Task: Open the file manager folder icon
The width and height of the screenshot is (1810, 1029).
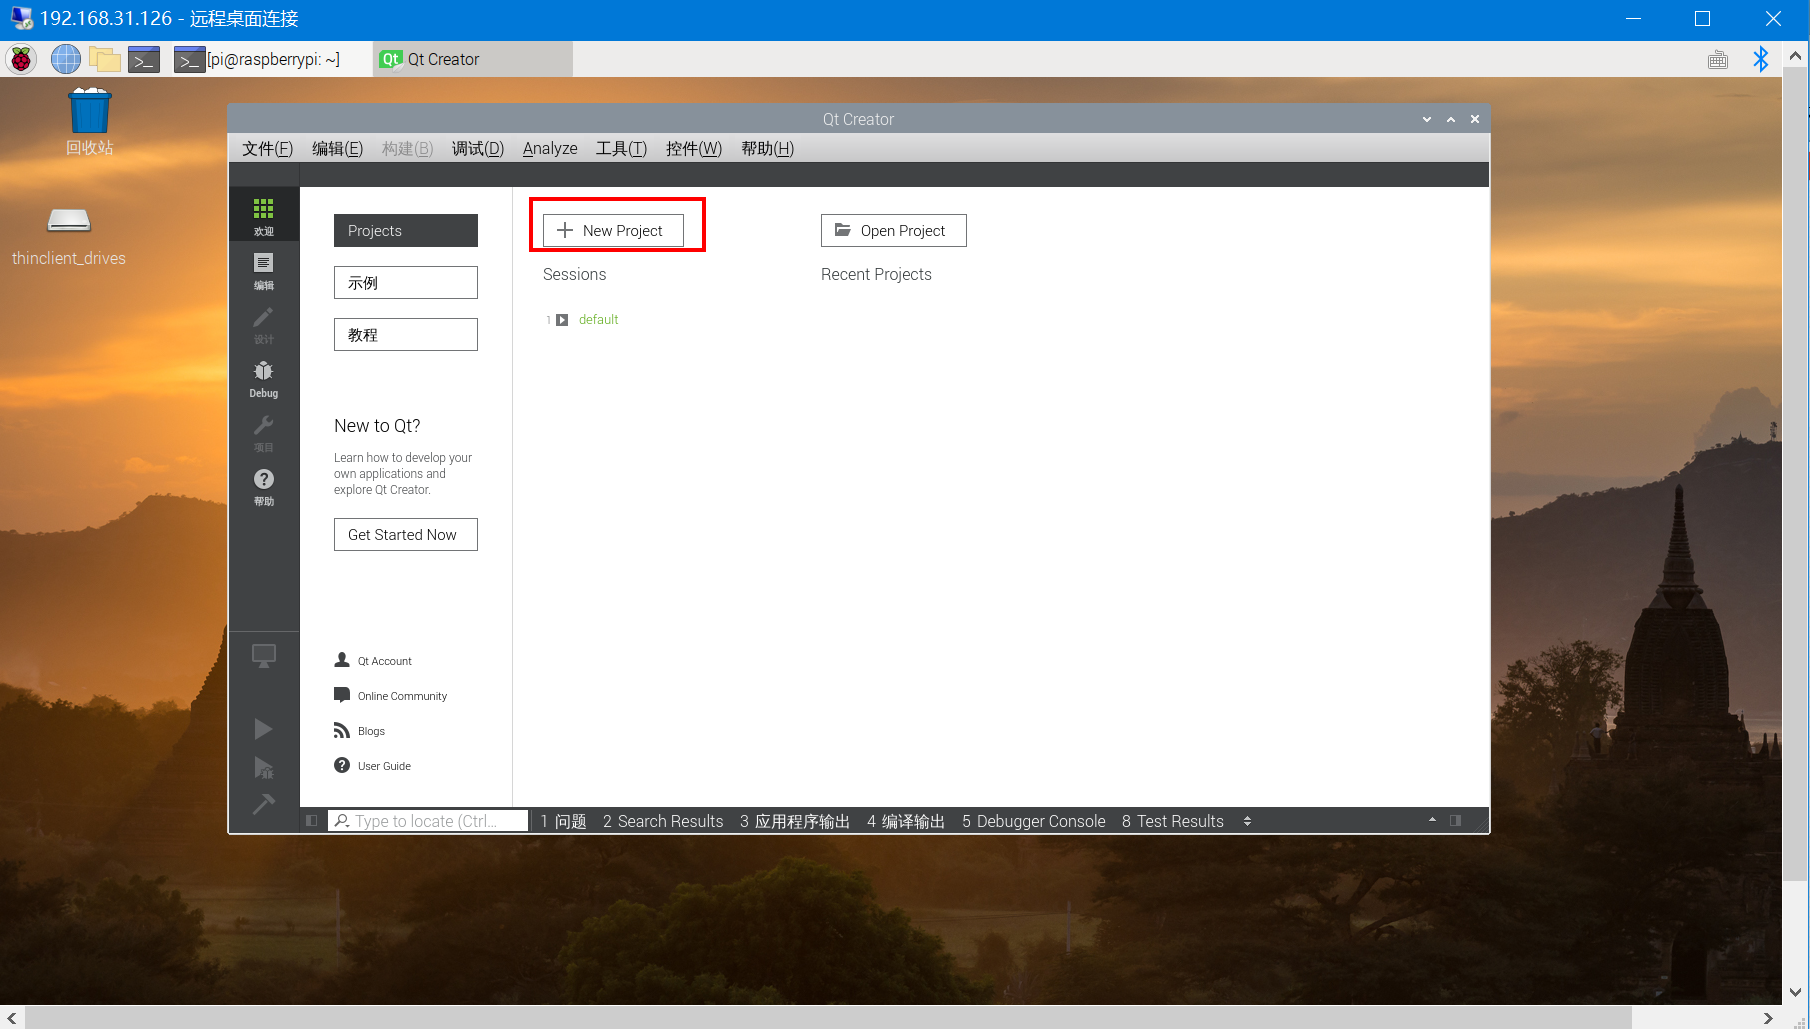Action: (x=105, y=59)
